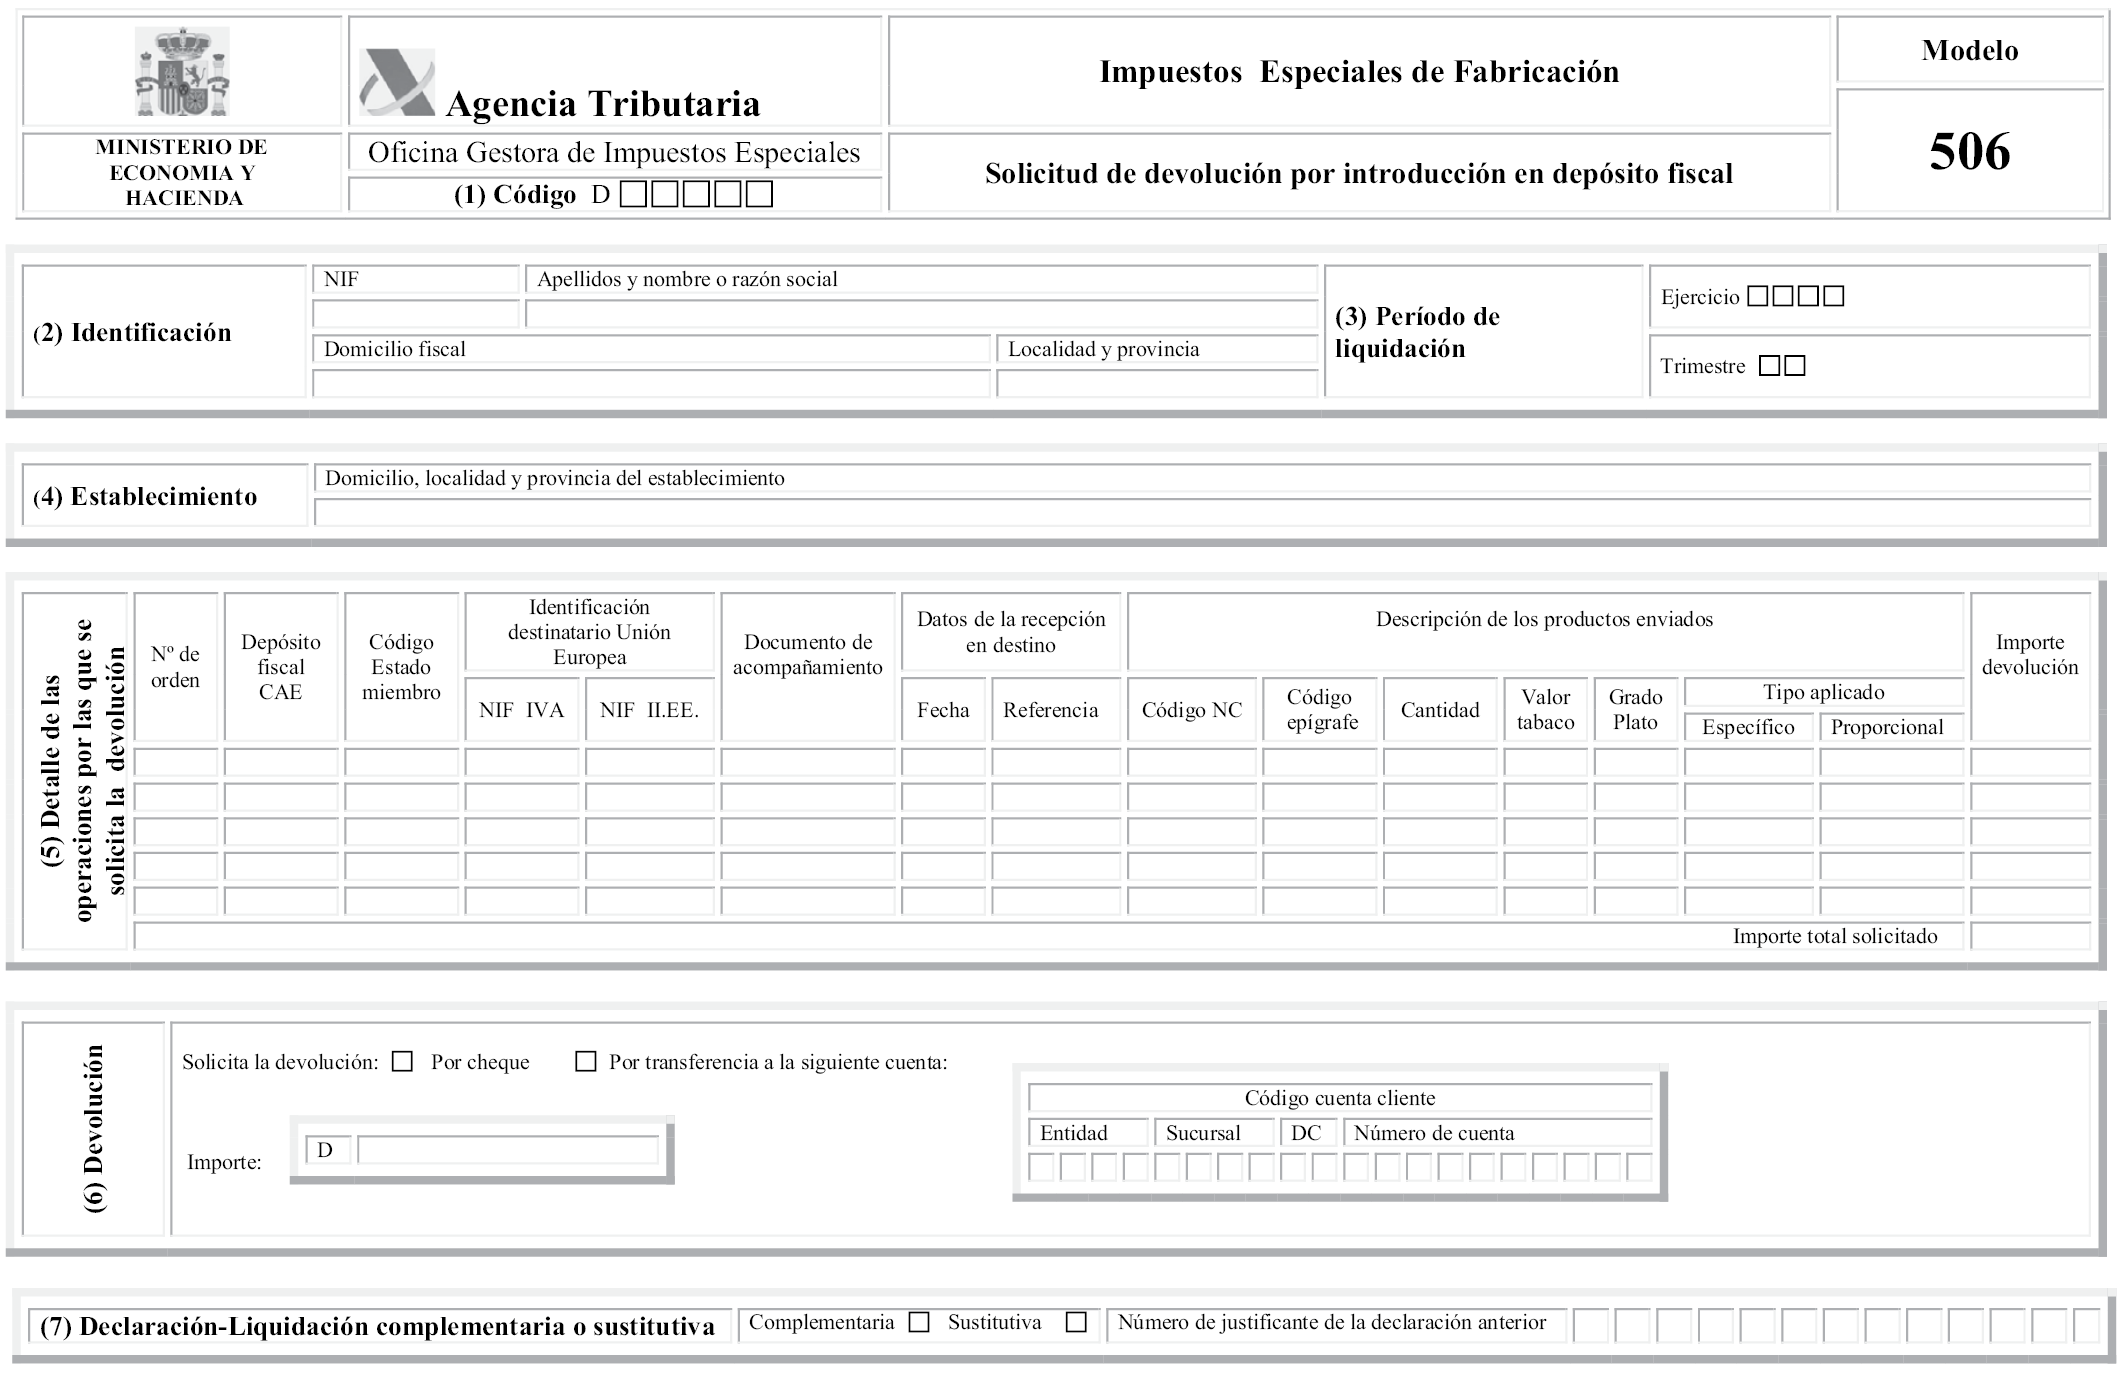
Task: Click the Importe amount field next to D
Action: point(508,1150)
